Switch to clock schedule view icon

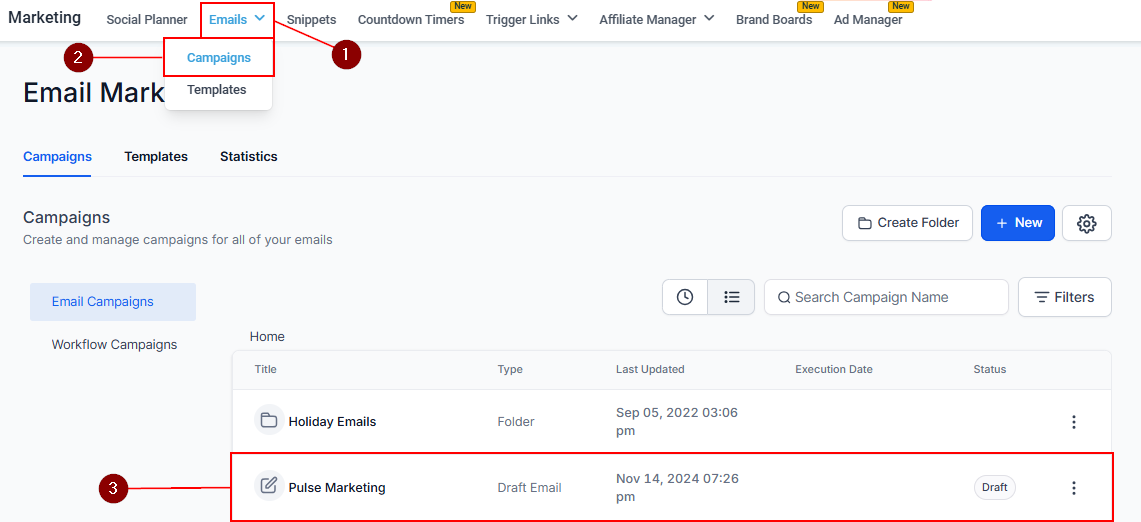point(685,297)
